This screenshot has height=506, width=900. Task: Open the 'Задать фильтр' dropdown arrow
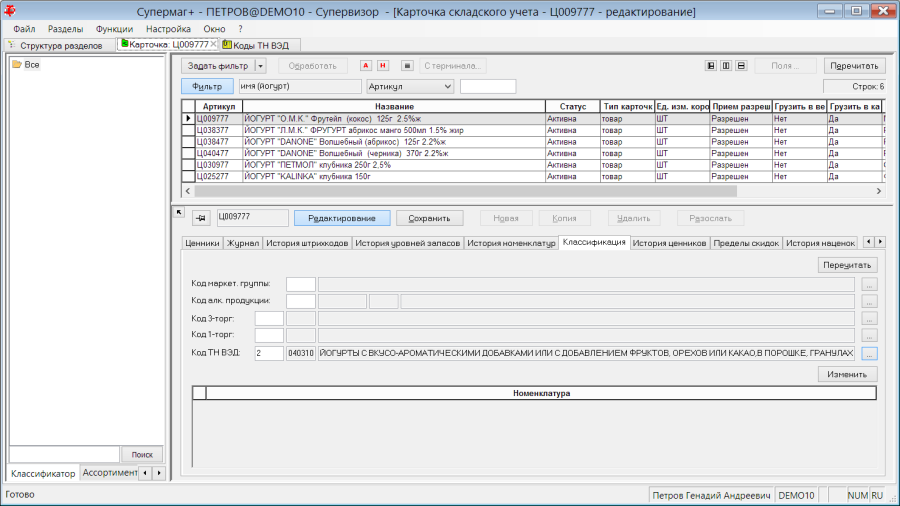click(260, 66)
